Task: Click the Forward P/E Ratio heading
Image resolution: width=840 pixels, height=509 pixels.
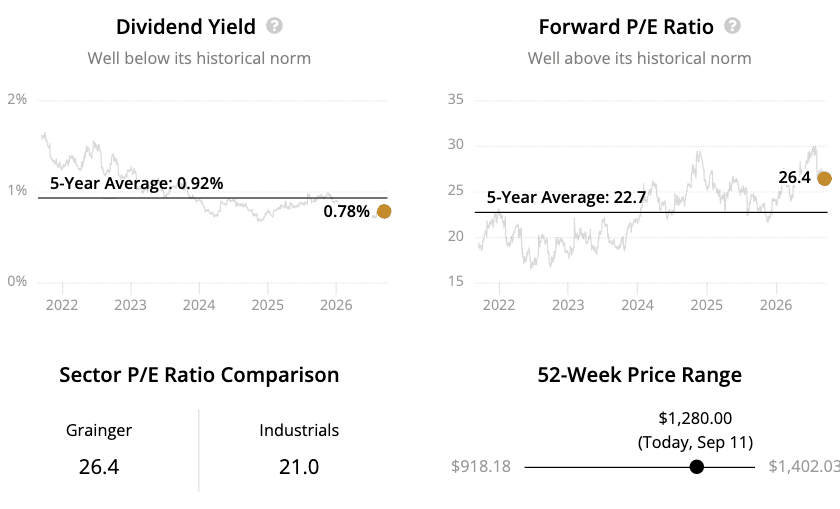Action: click(x=626, y=27)
